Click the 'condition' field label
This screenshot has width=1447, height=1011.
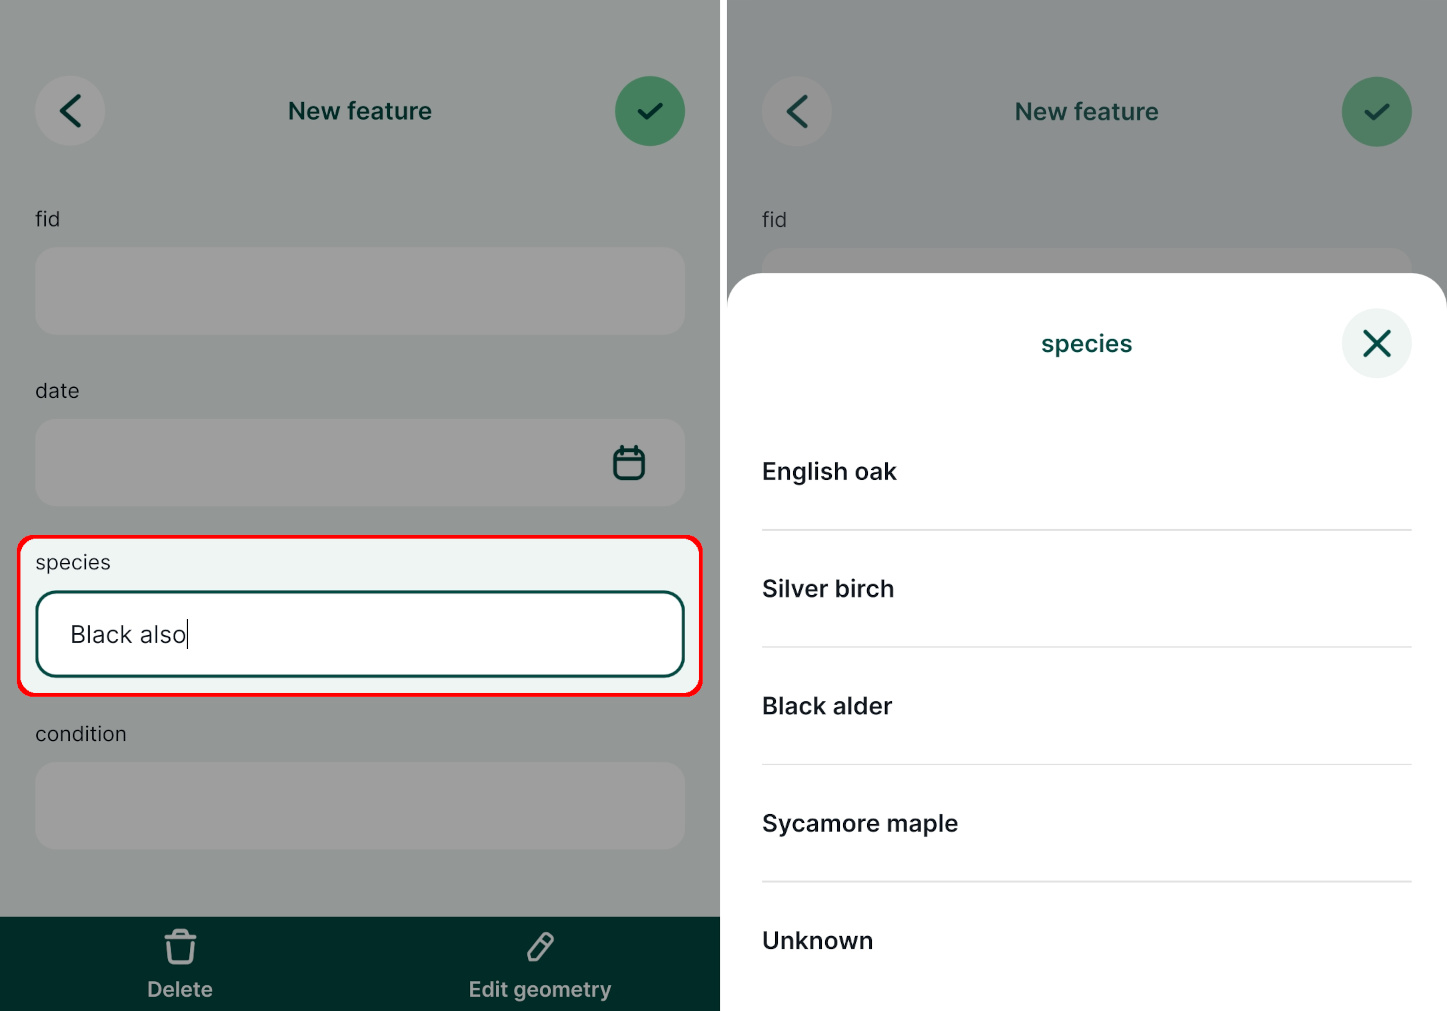(x=81, y=734)
